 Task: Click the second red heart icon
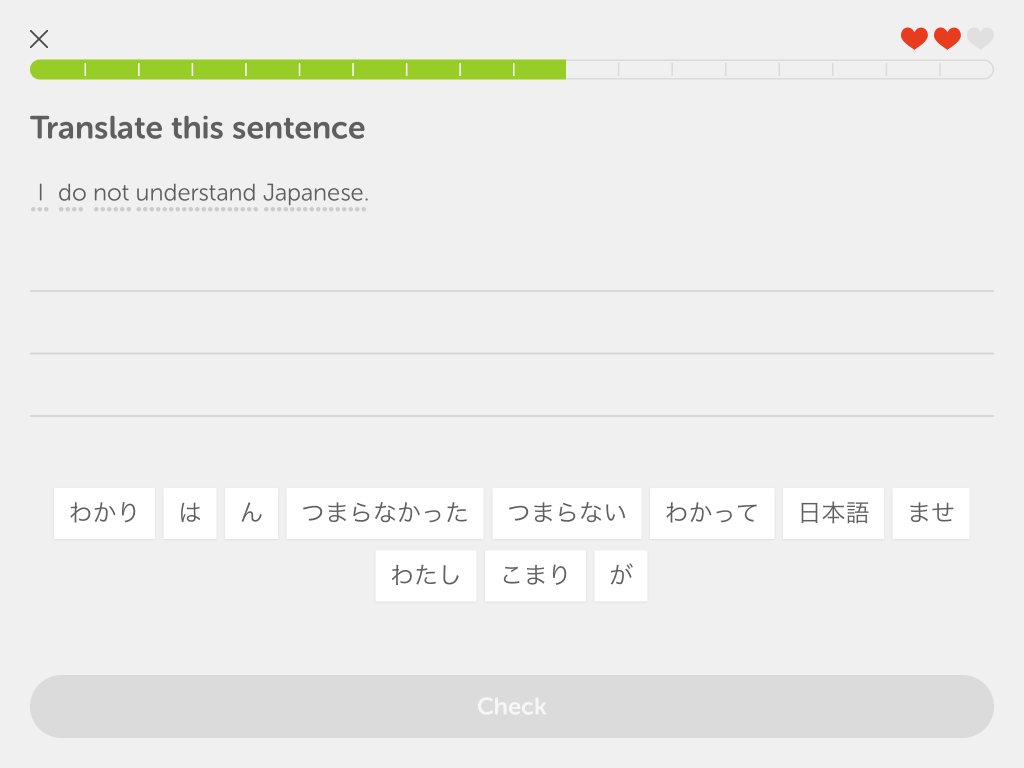click(948, 39)
